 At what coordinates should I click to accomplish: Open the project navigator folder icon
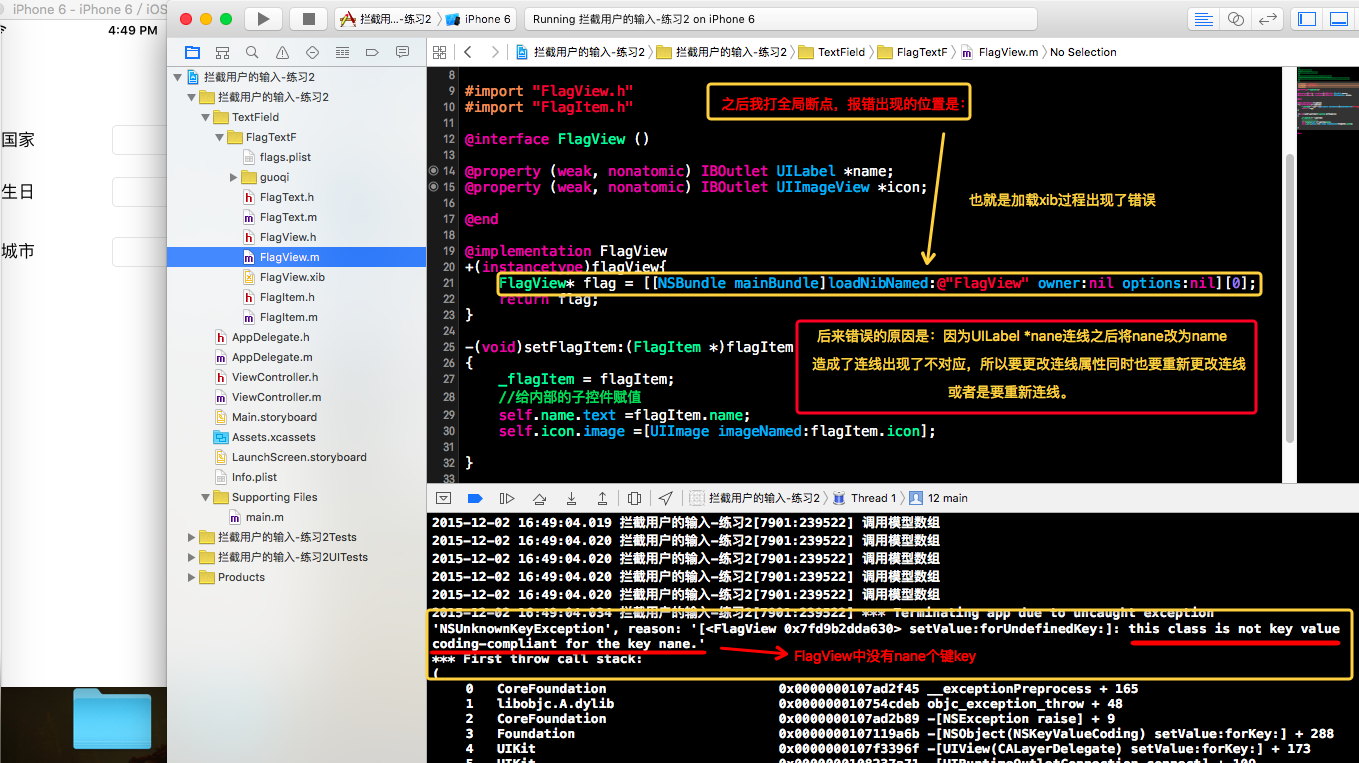(192, 52)
